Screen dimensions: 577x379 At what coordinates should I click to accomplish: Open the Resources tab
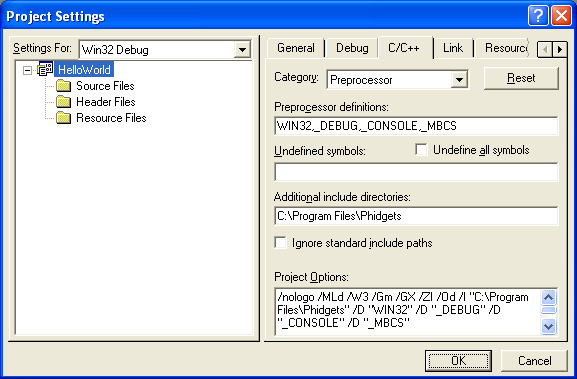(x=502, y=48)
